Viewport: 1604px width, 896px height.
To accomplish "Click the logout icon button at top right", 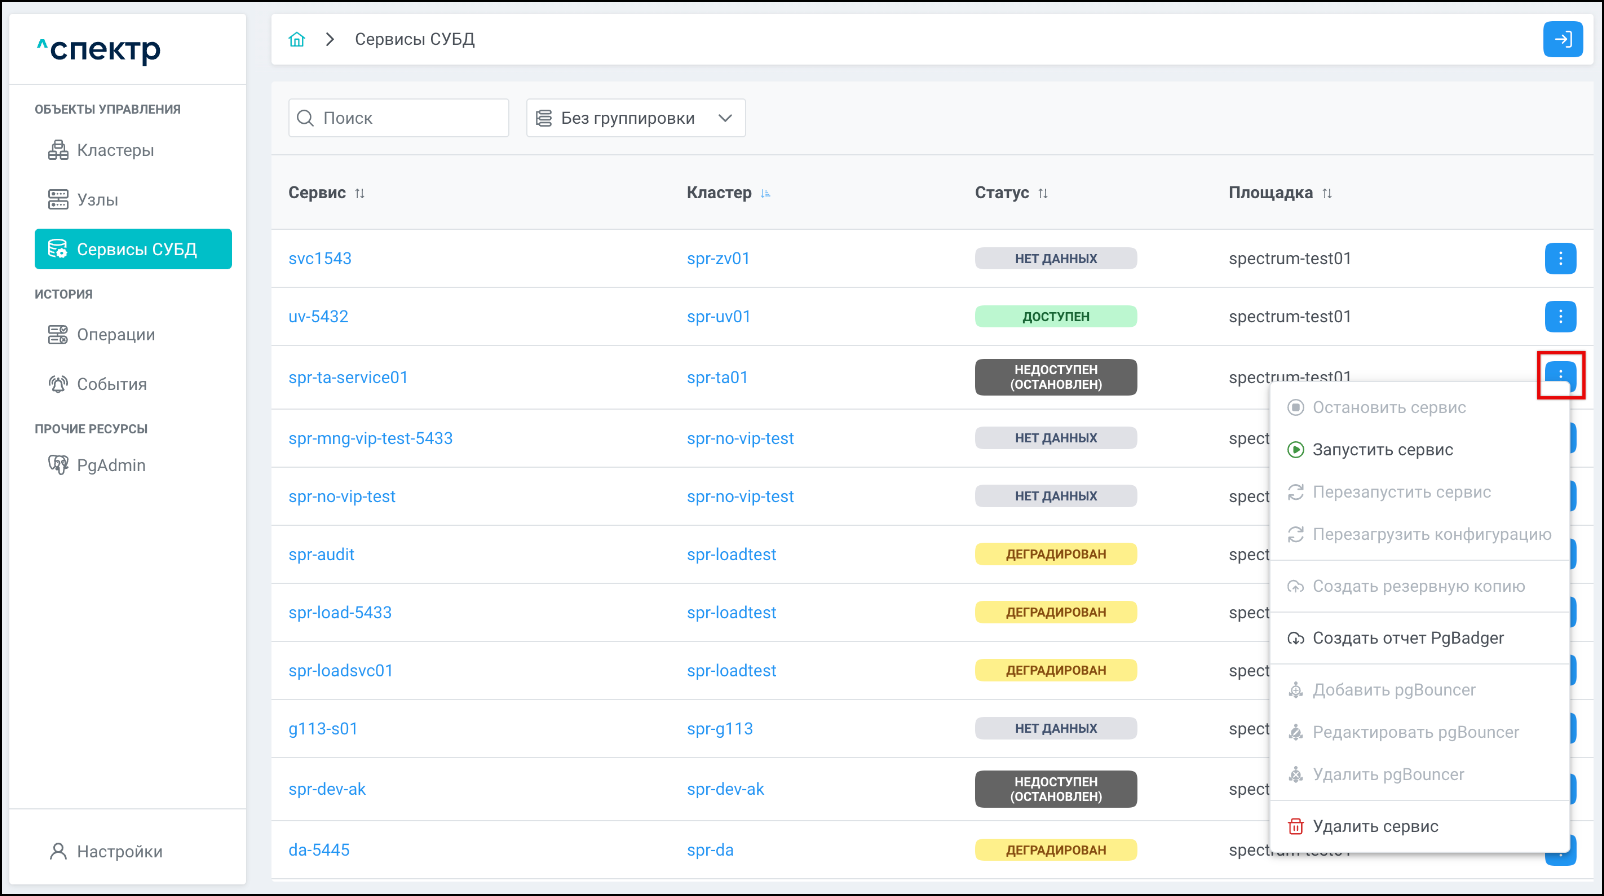I will coord(1562,40).
